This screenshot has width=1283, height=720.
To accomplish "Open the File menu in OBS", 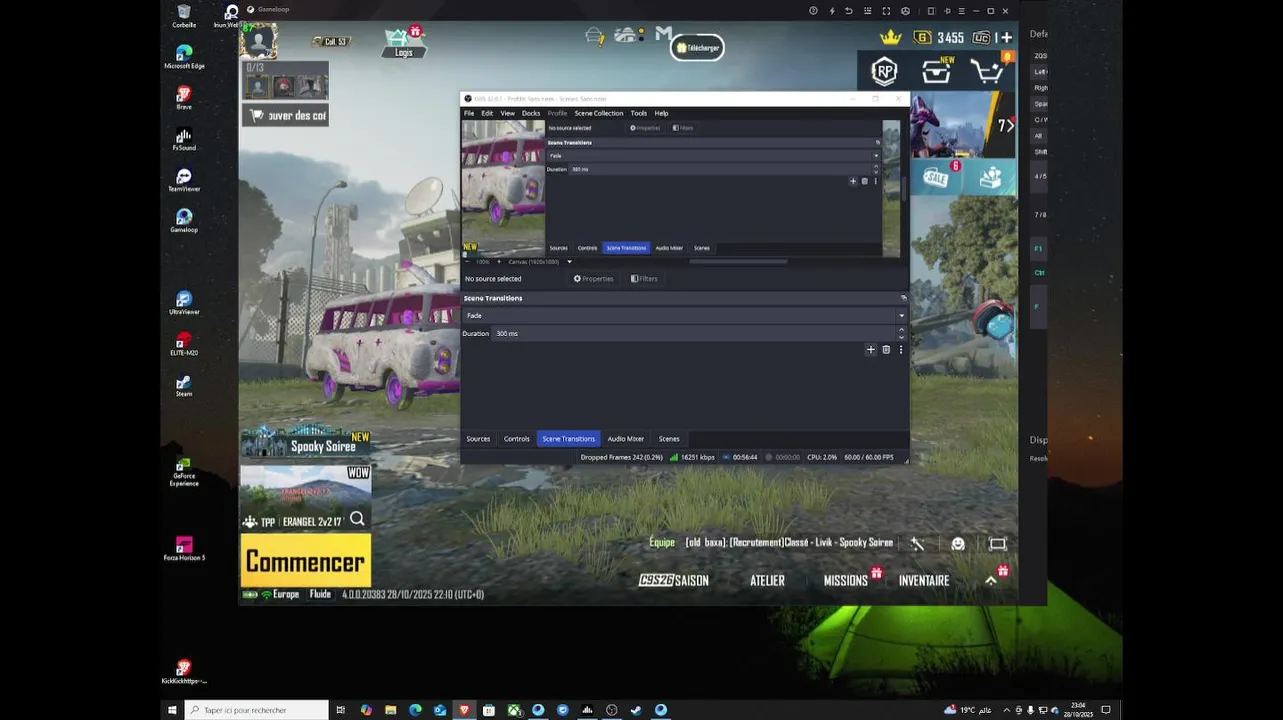I will pyautogui.click(x=469, y=113).
